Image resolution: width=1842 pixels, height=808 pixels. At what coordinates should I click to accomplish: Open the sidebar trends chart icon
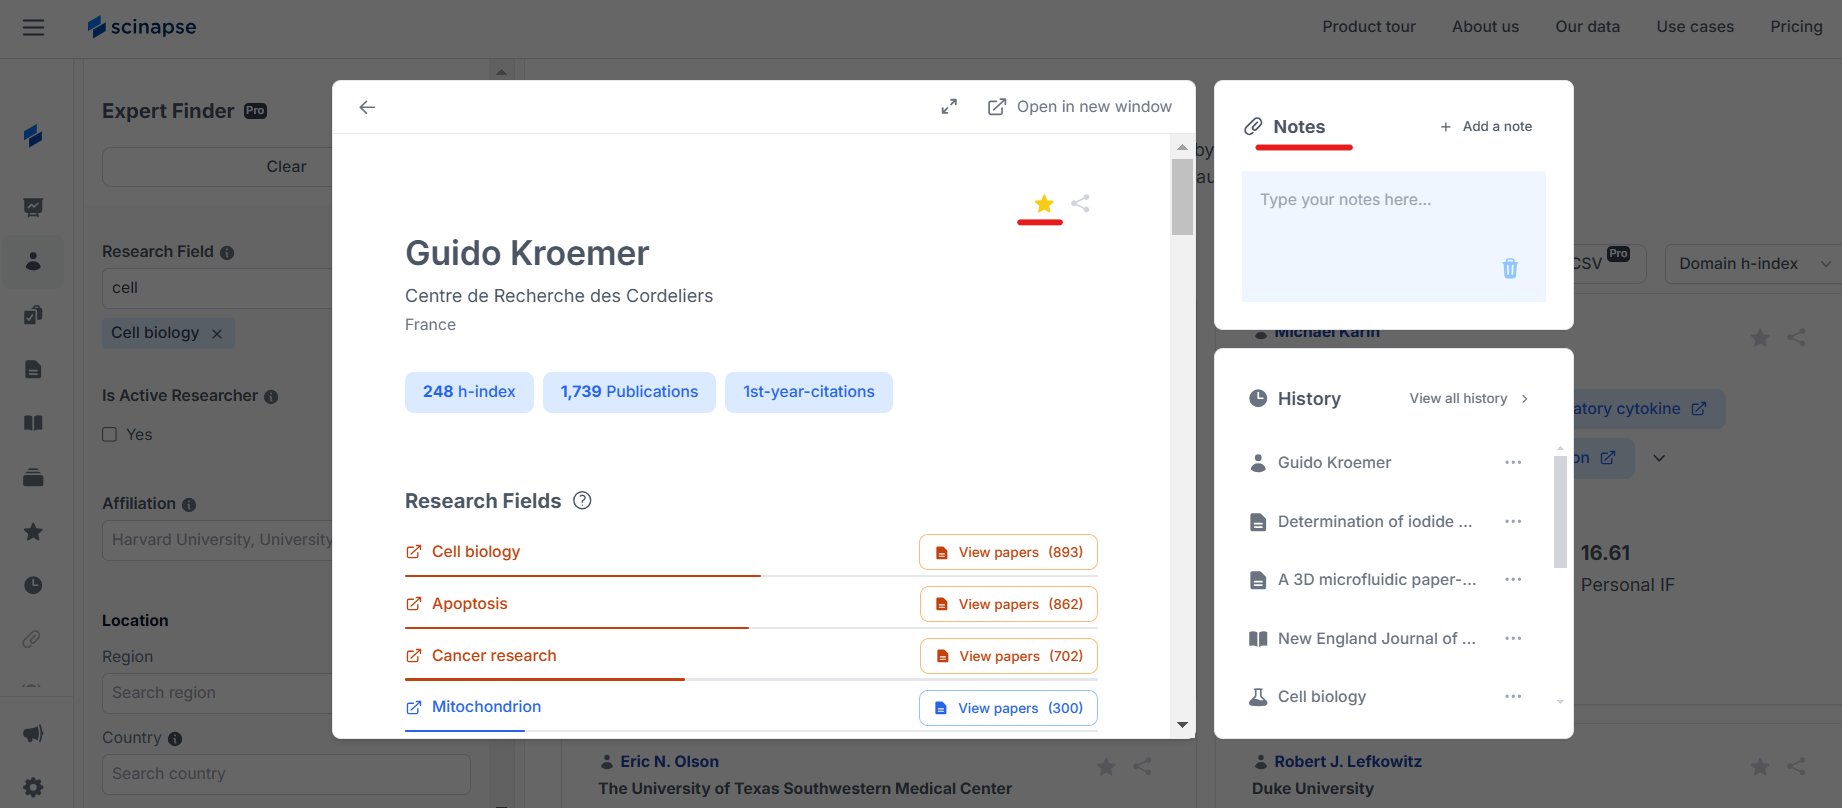pyautogui.click(x=33, y=207)
